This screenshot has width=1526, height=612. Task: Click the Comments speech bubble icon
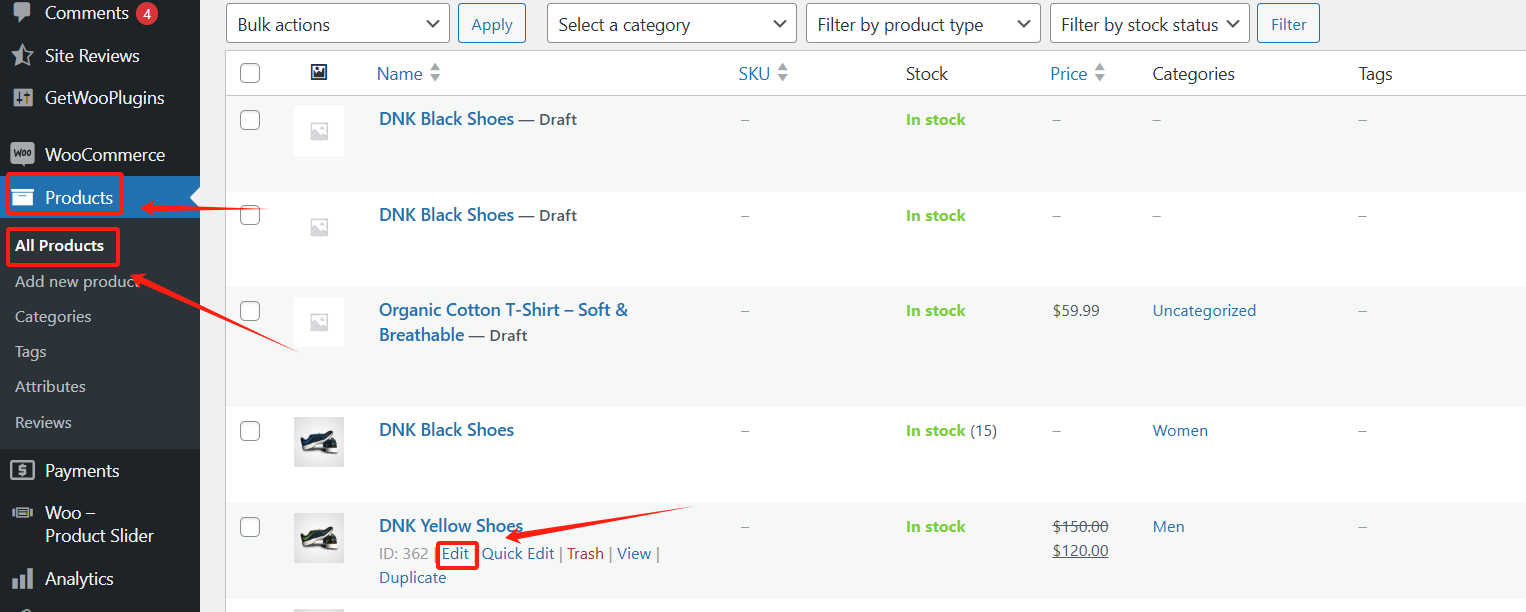click(x=22, y=13)
